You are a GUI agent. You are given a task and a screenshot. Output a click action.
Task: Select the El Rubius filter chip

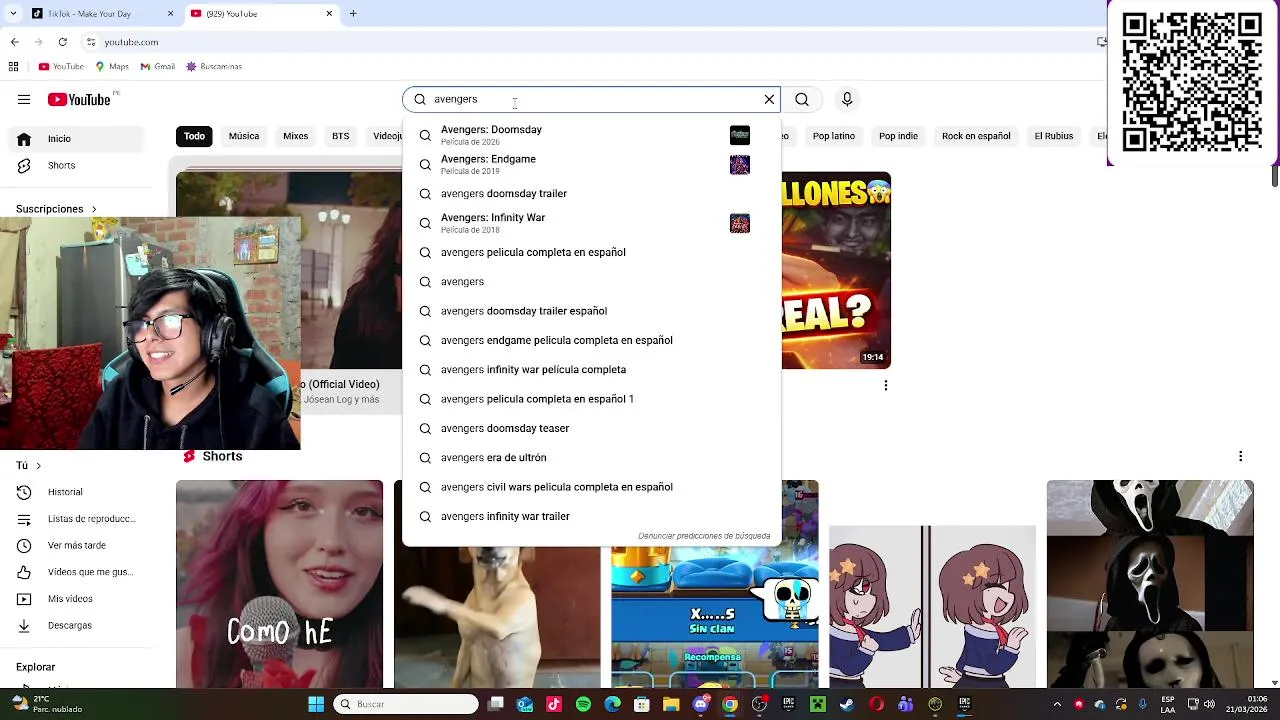click(x=1053, y=136)
